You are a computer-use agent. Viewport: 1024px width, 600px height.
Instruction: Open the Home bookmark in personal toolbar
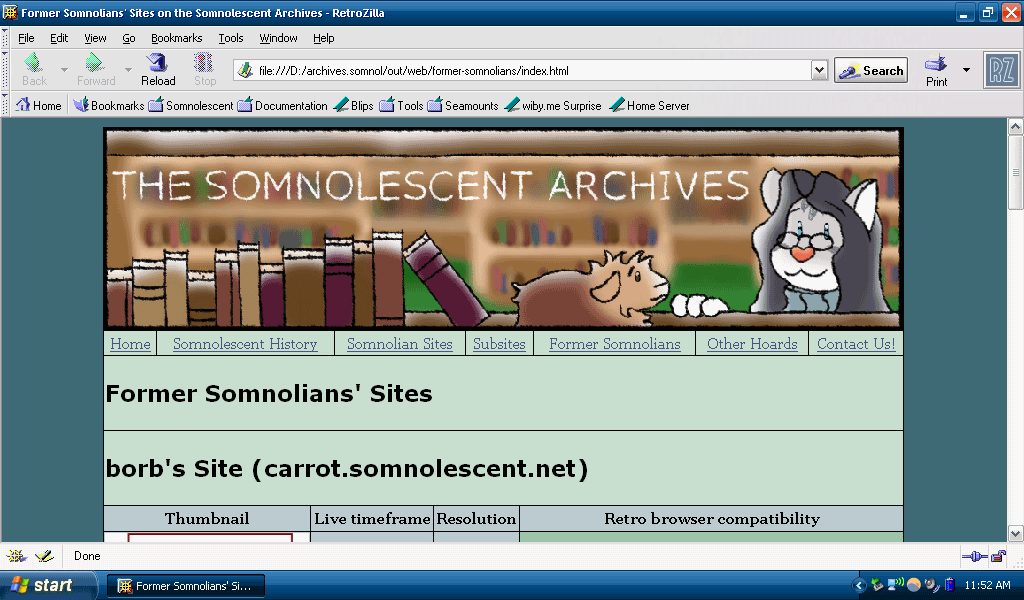pyautogui.click(x=38, y=105)
